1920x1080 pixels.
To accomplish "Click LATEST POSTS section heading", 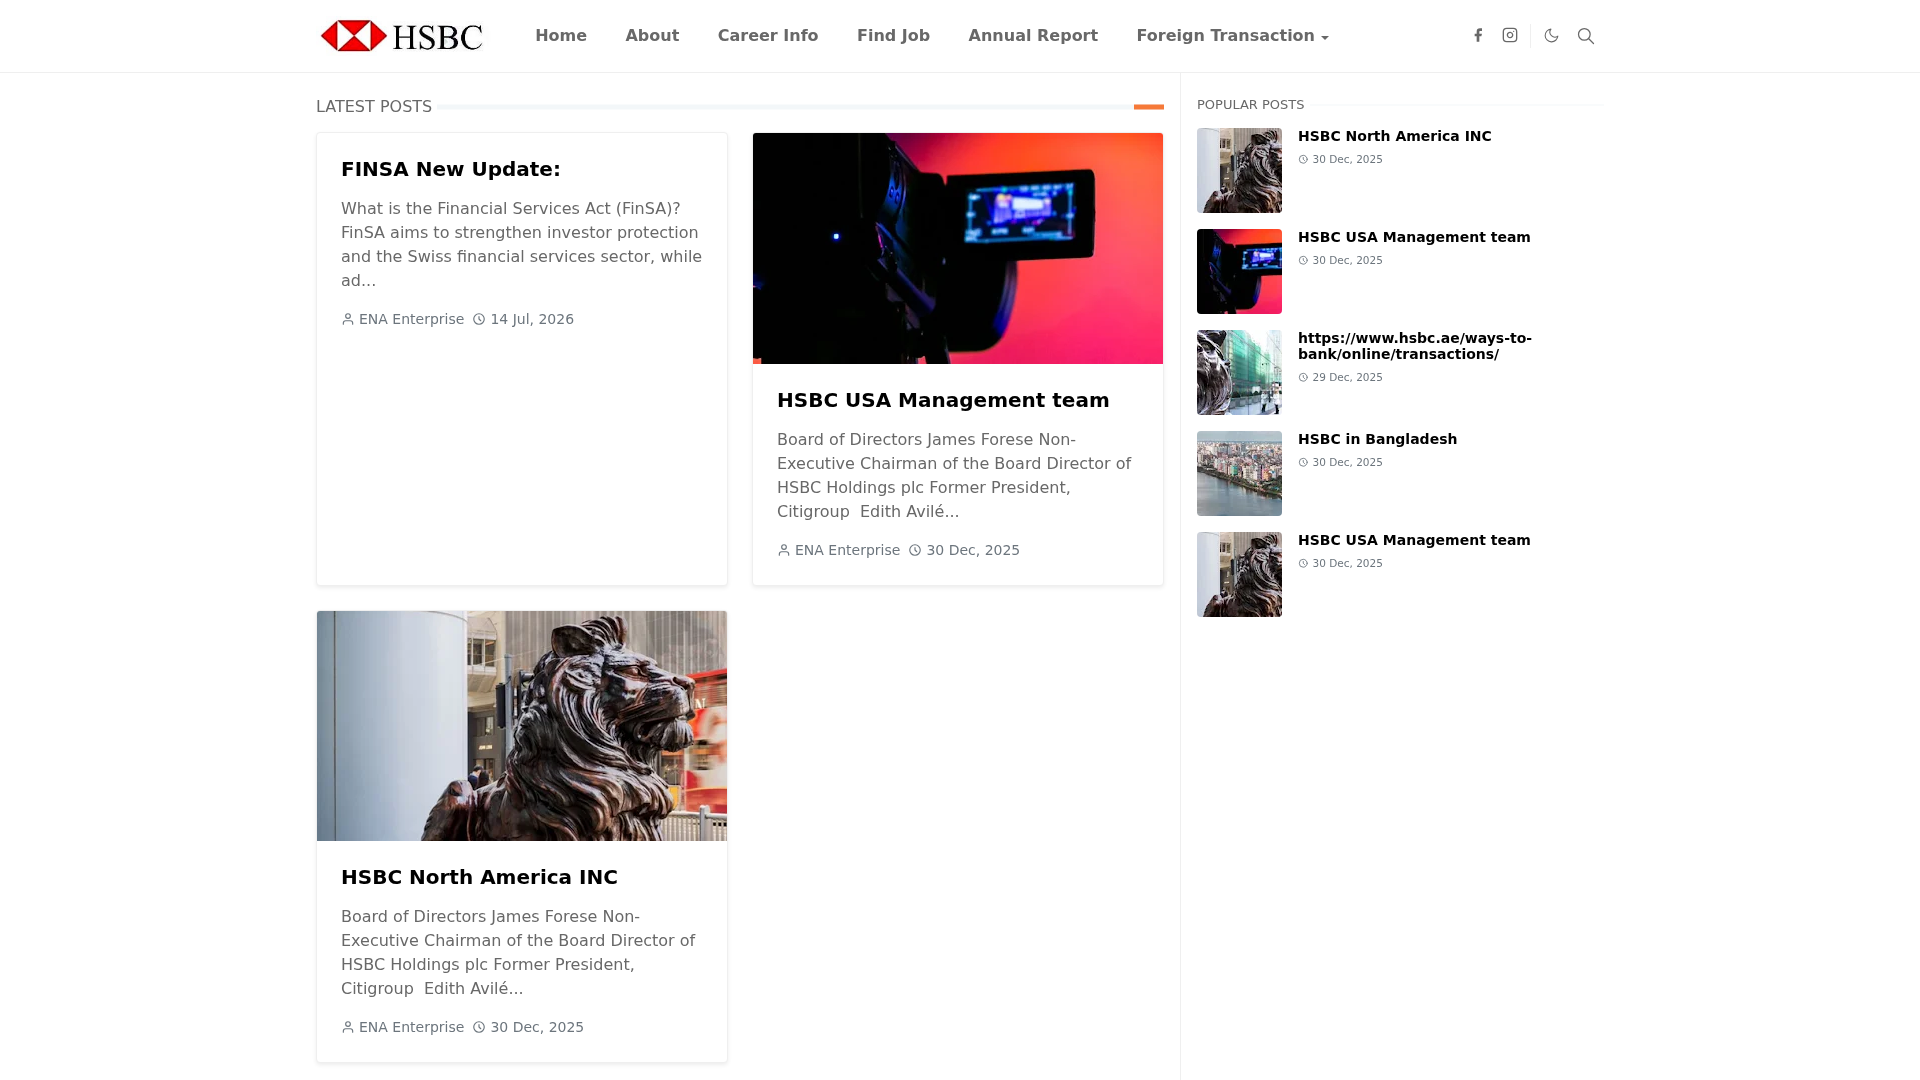I will coord(374,106).
